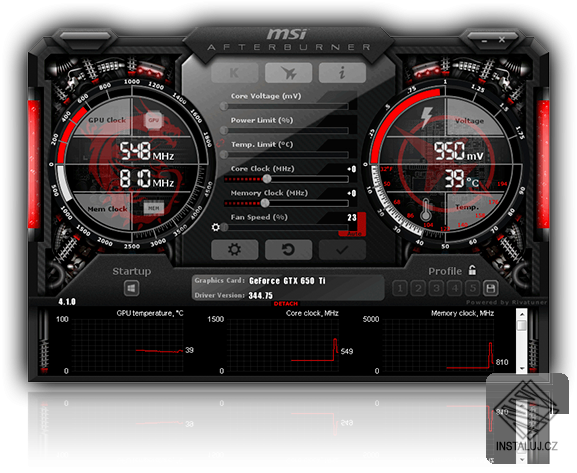The height and width of the screenshot is (473, 577).
Task: Click the Fan Speed slider handle
Action: click(x=224, y=227)
